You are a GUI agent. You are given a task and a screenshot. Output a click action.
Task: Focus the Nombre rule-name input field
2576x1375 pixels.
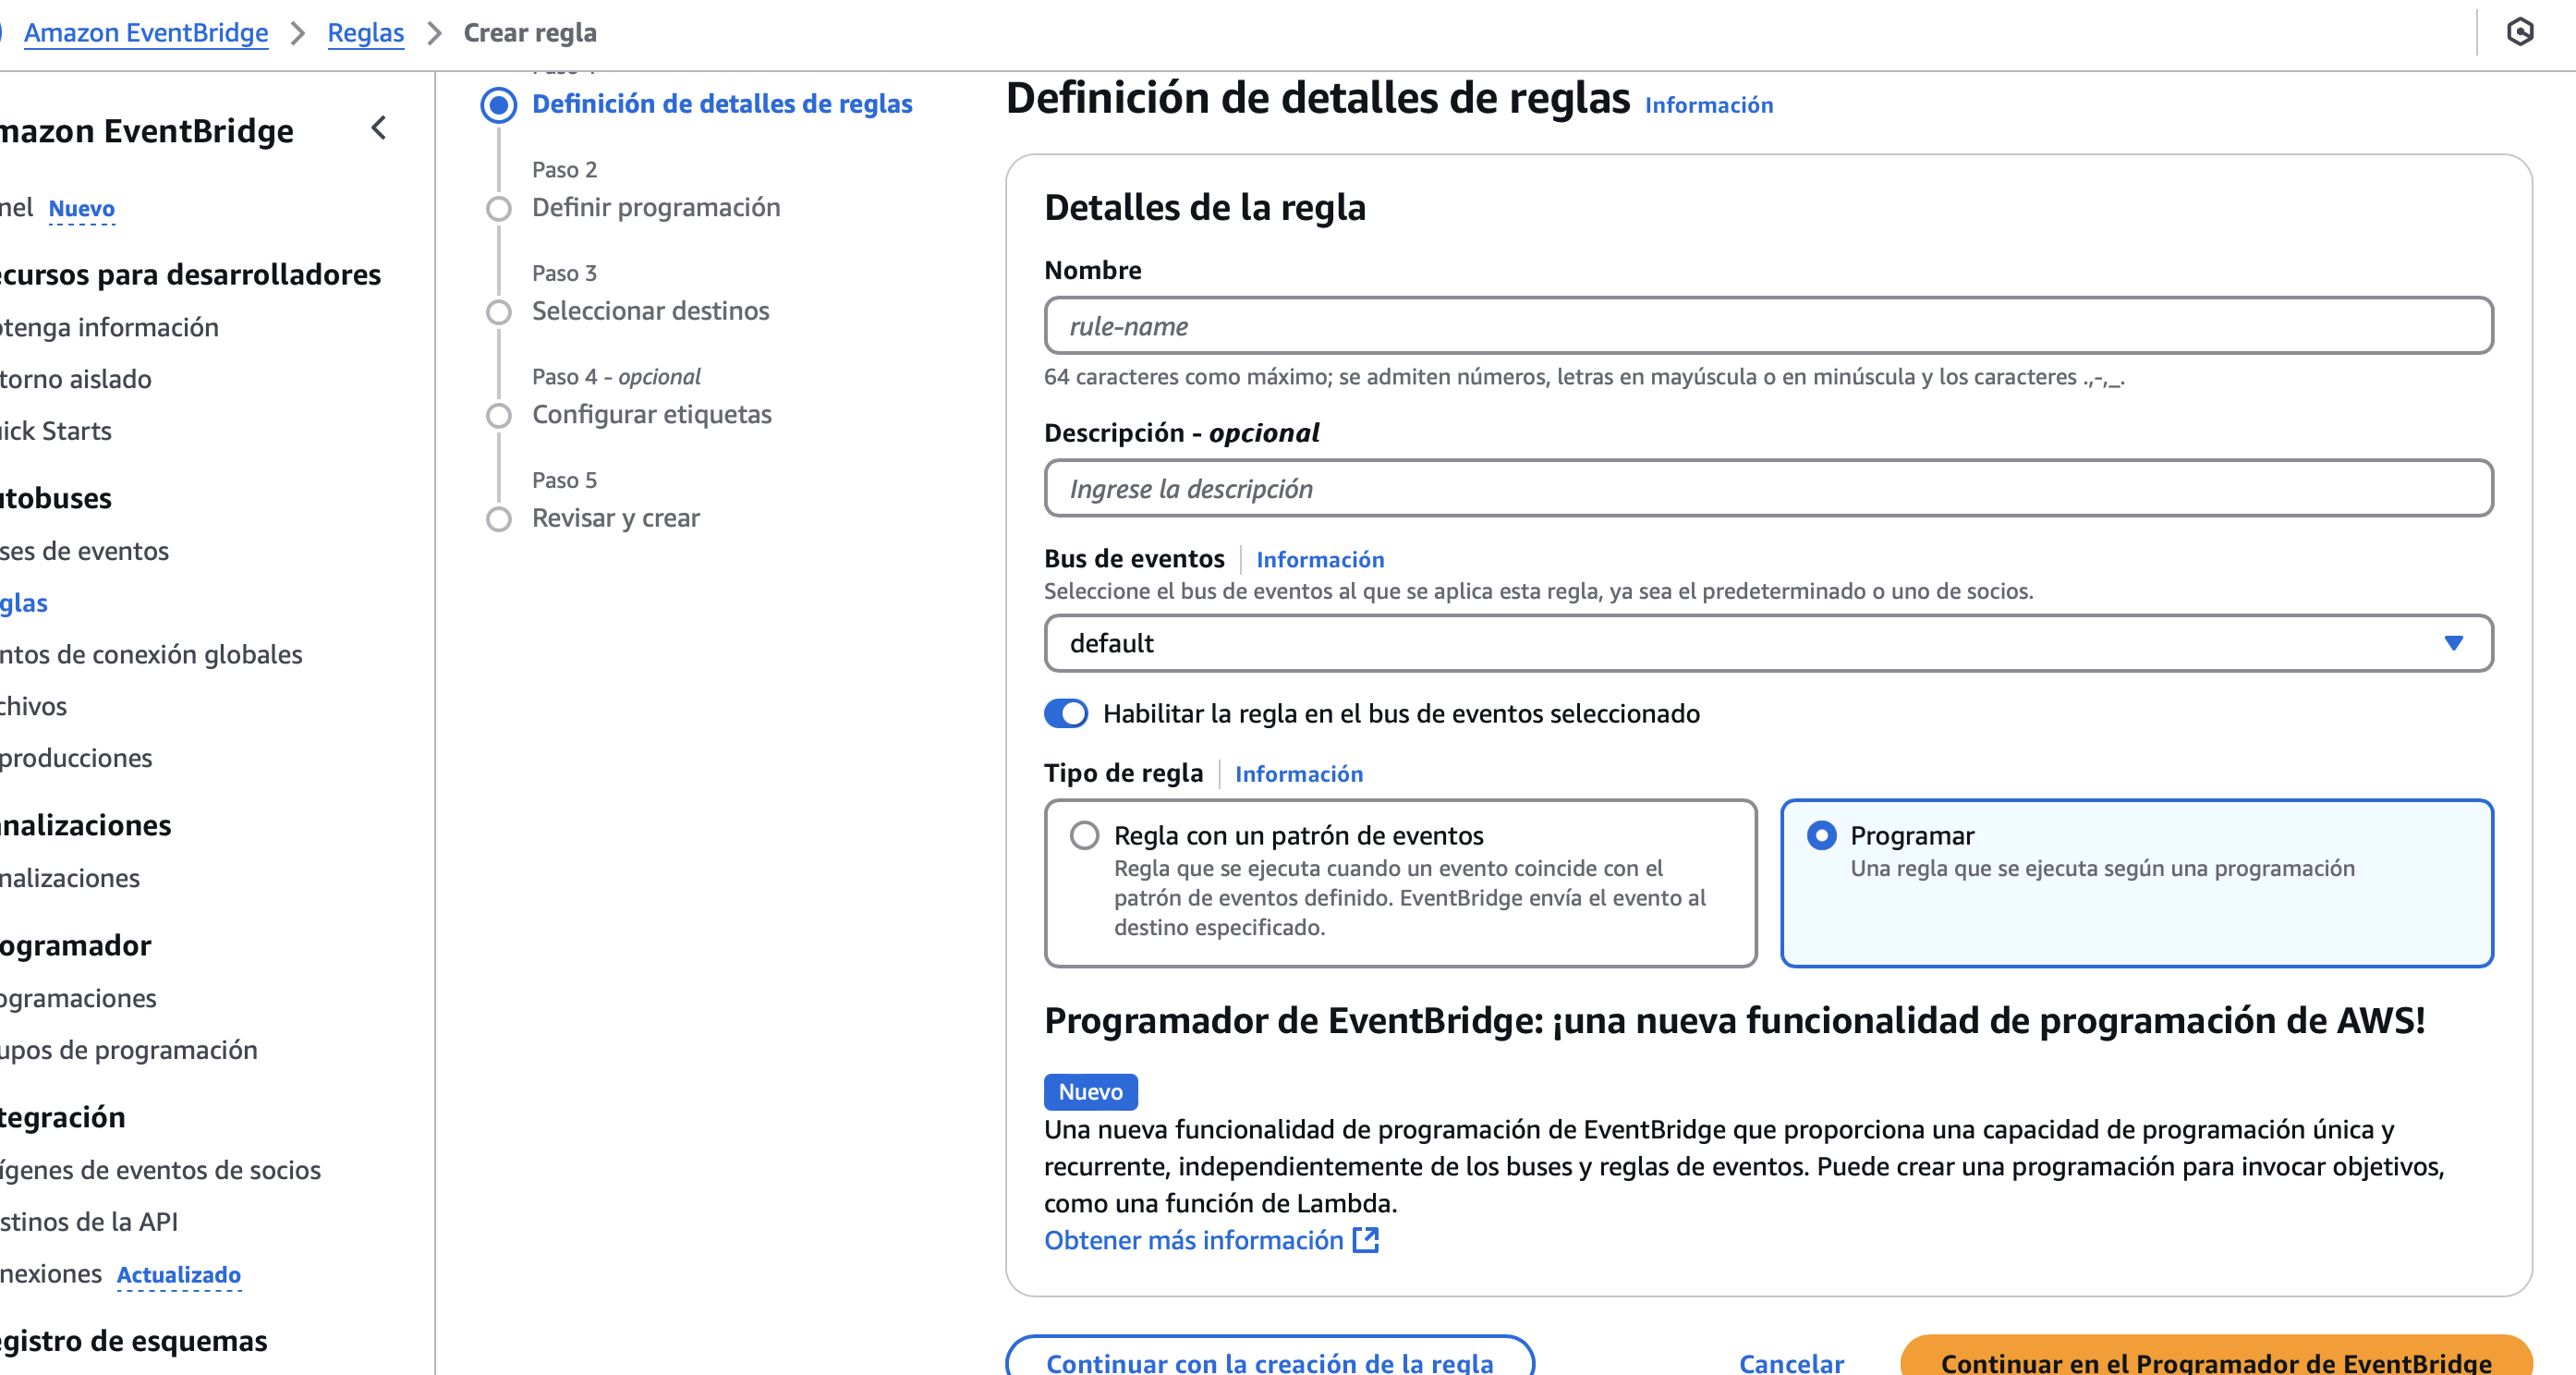pyautogui.click(x=1768, y=326)
